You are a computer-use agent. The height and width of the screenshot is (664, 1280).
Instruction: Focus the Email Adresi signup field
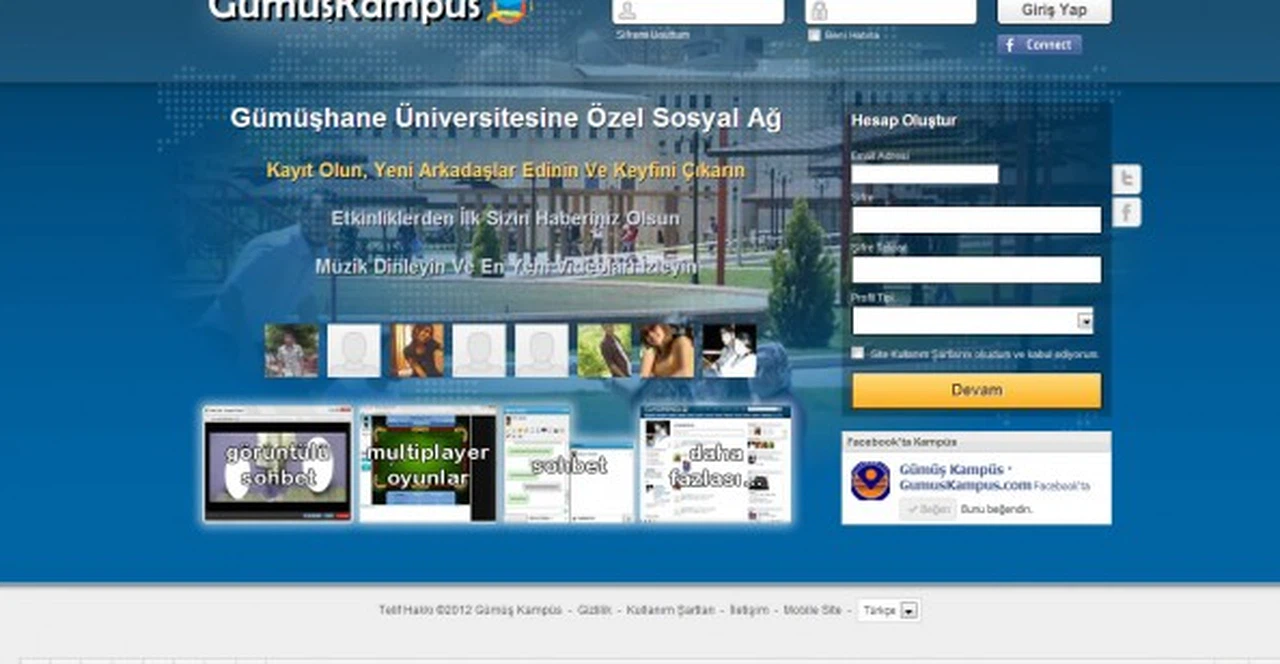[x=924, y=174]
